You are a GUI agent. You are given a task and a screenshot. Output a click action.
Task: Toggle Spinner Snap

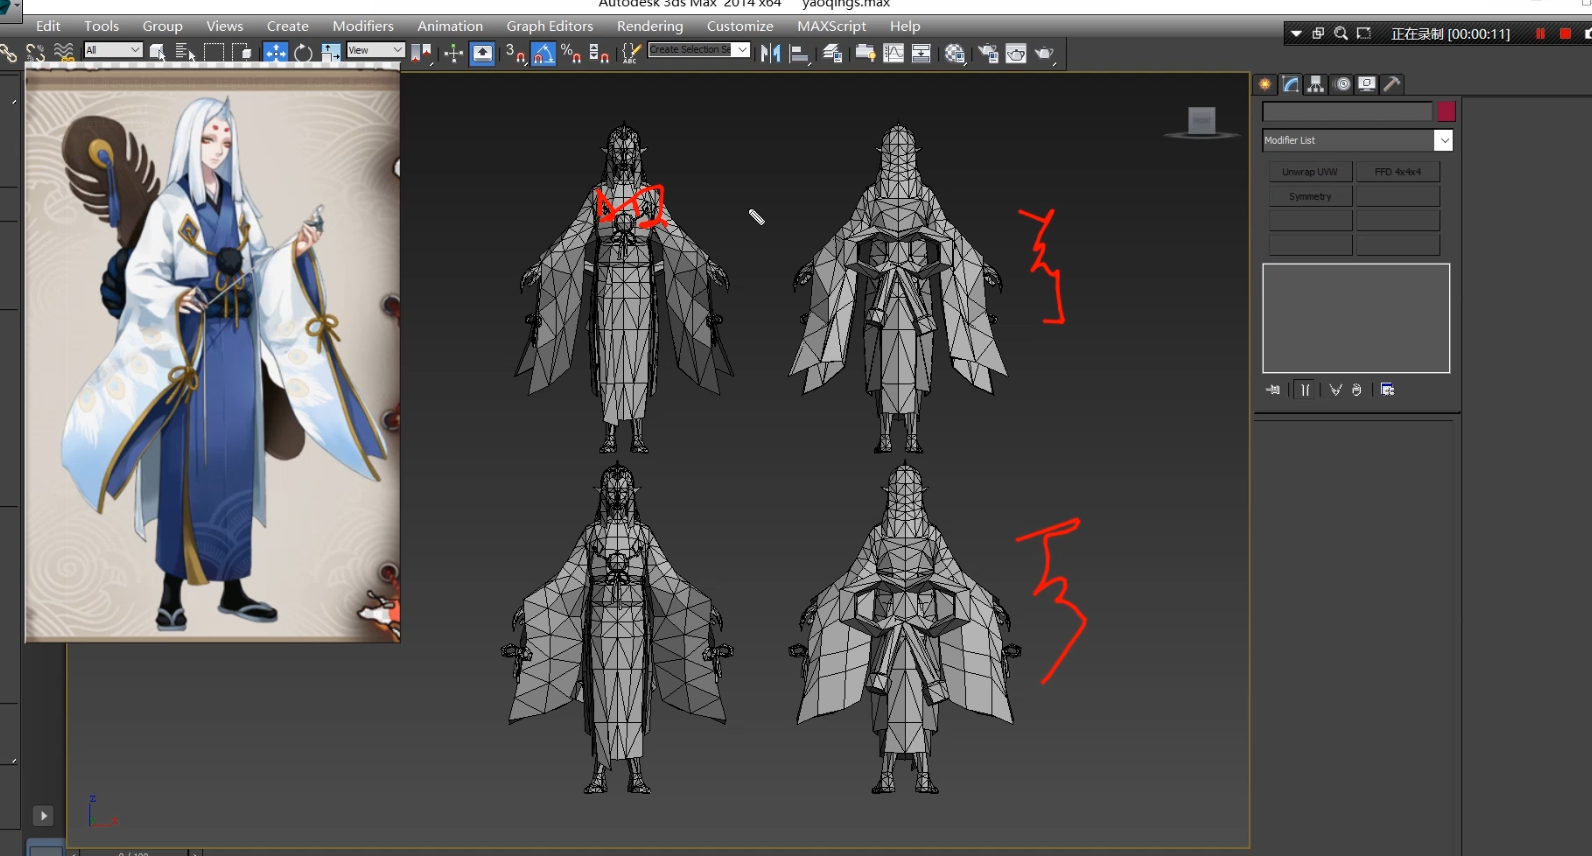point(599,53)
